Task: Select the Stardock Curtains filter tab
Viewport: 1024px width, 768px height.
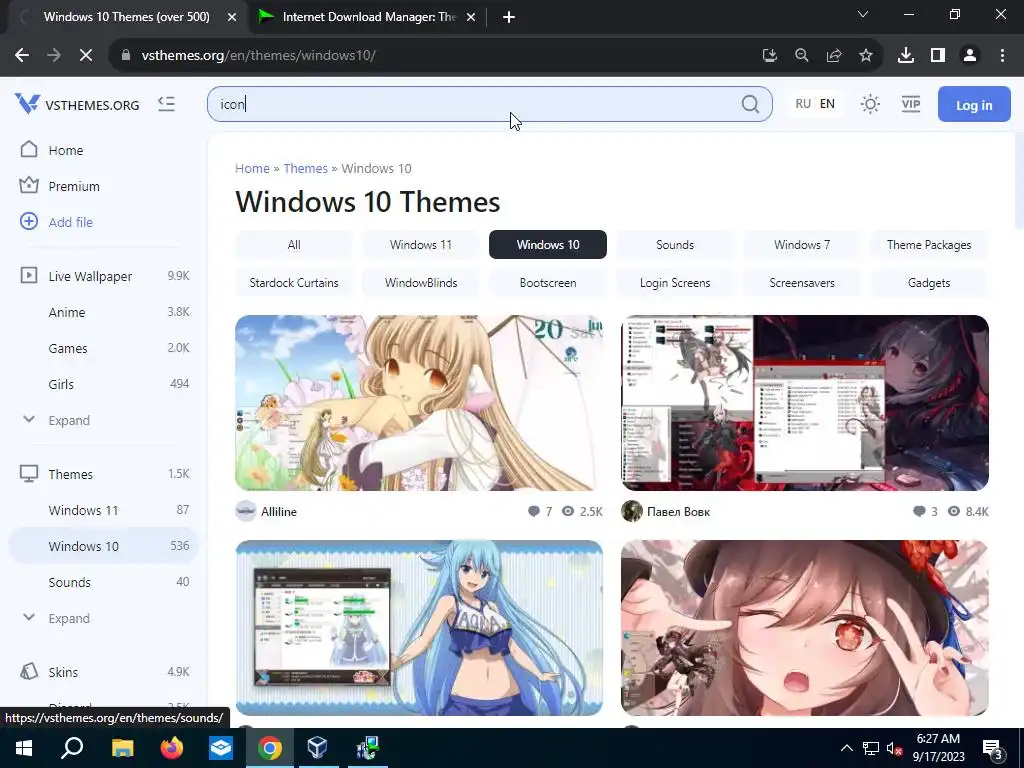Action: click(294, 283)
